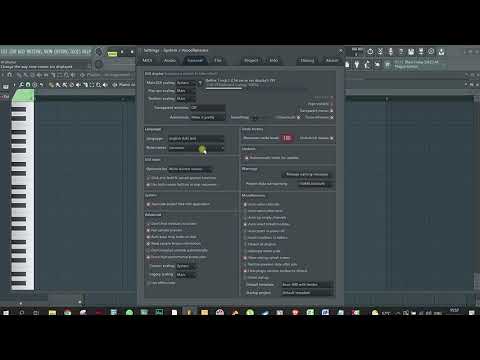
Task: Open the dropdown right of 'Prevent data...' under Warnings
Action: (316, 184)
